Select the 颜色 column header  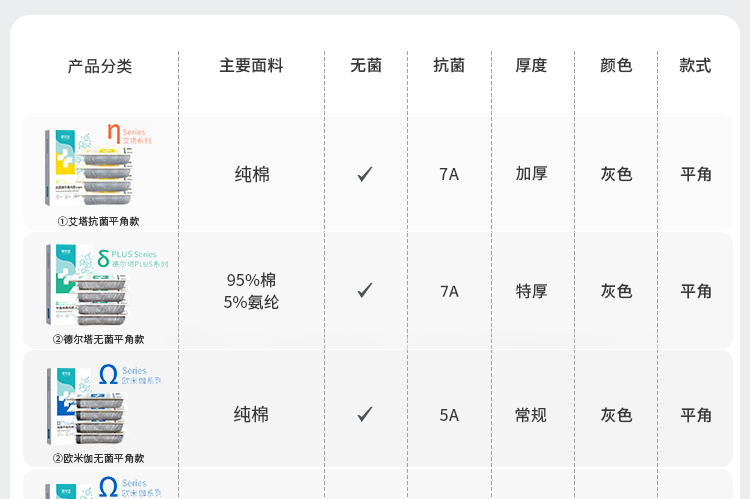coord(616,66)
